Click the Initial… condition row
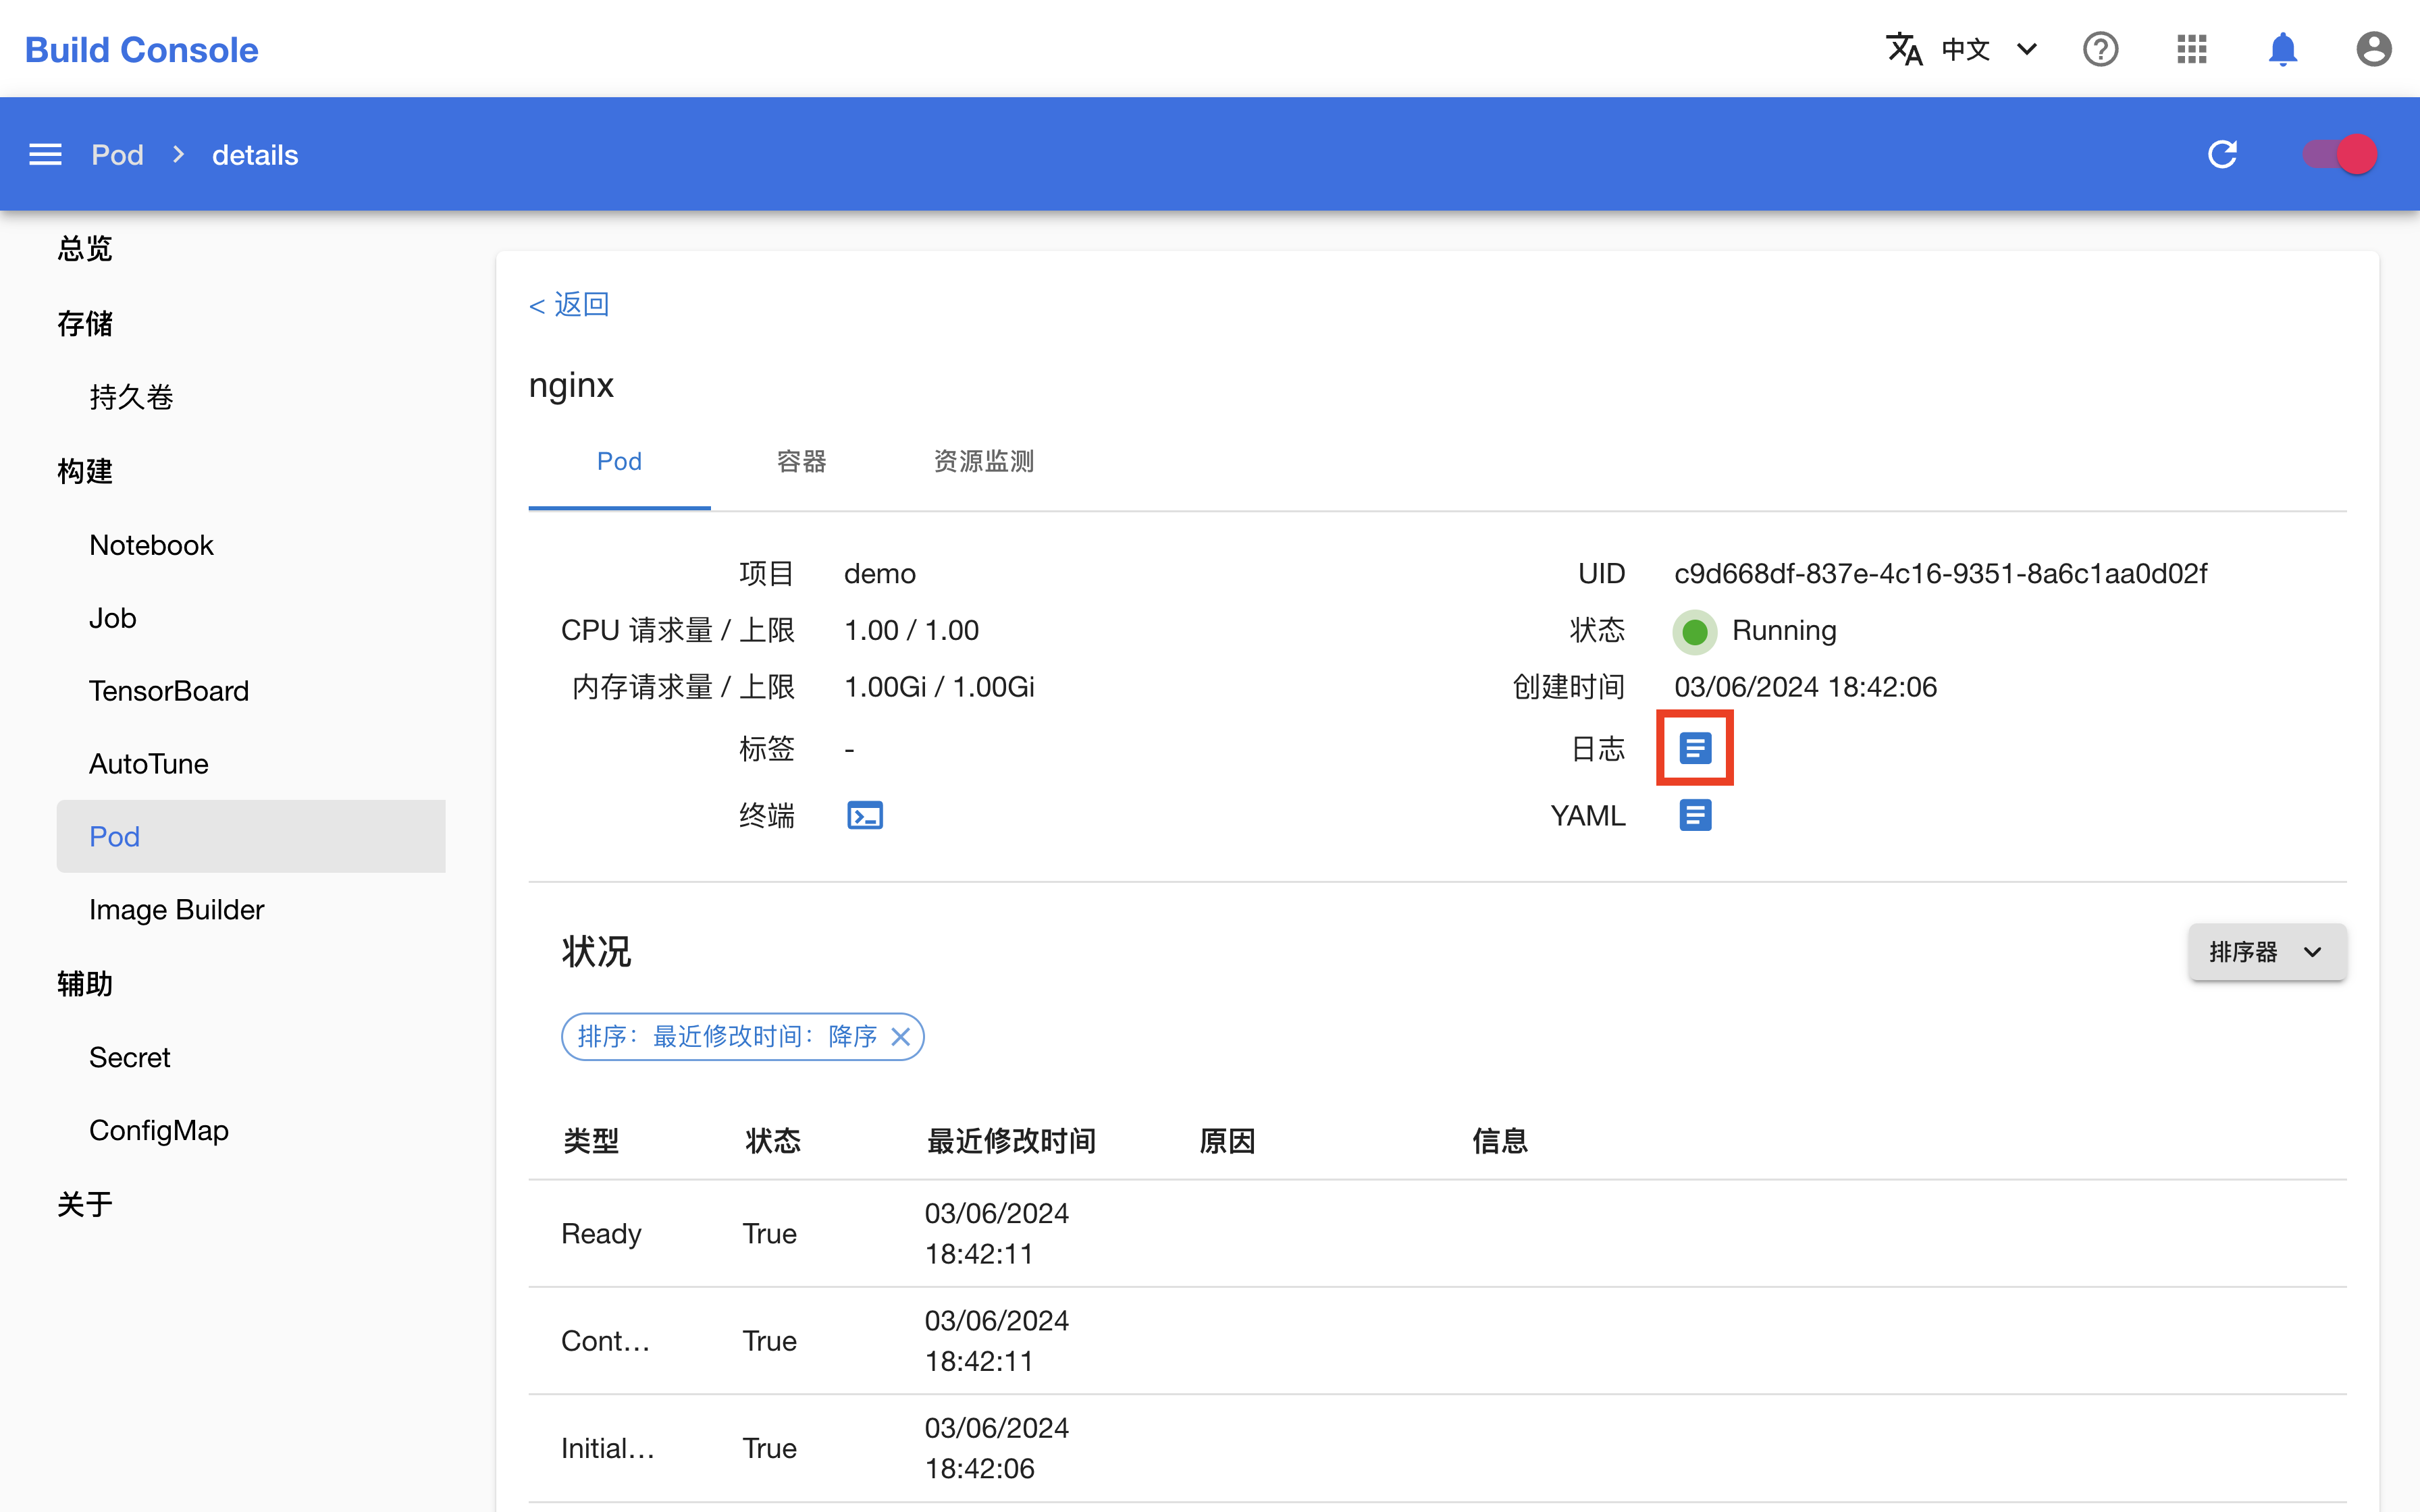2420x1512 pixels. (1437, 1448)
